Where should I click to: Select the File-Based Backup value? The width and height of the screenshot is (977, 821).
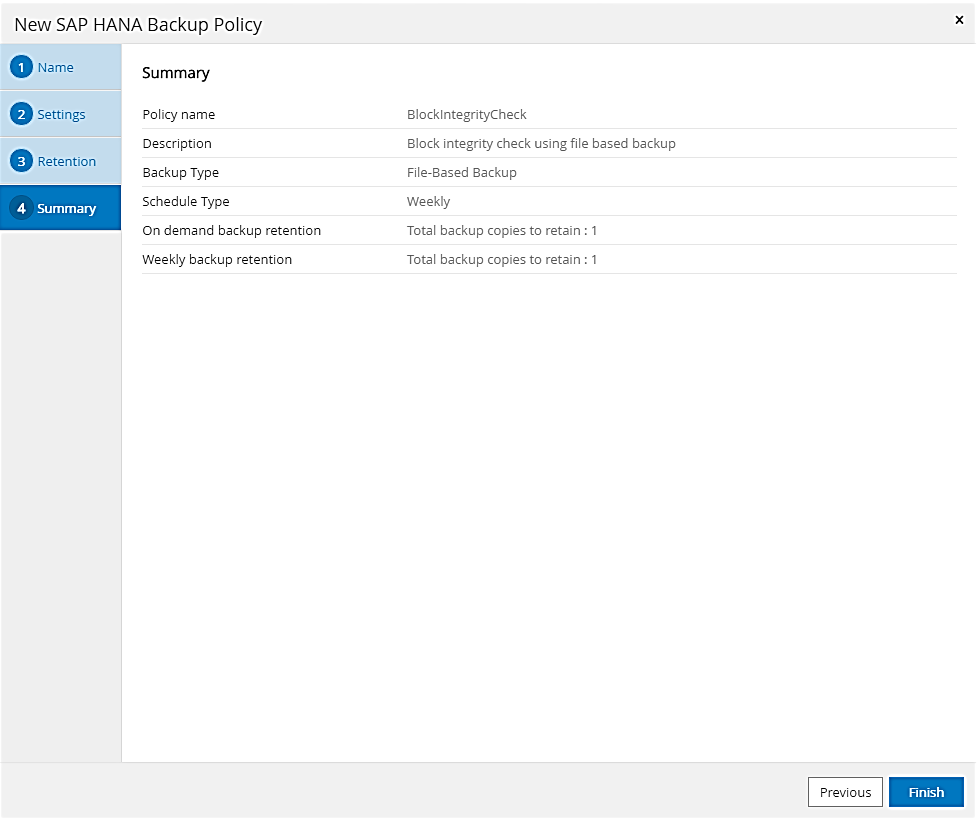(x=461, y=172)
